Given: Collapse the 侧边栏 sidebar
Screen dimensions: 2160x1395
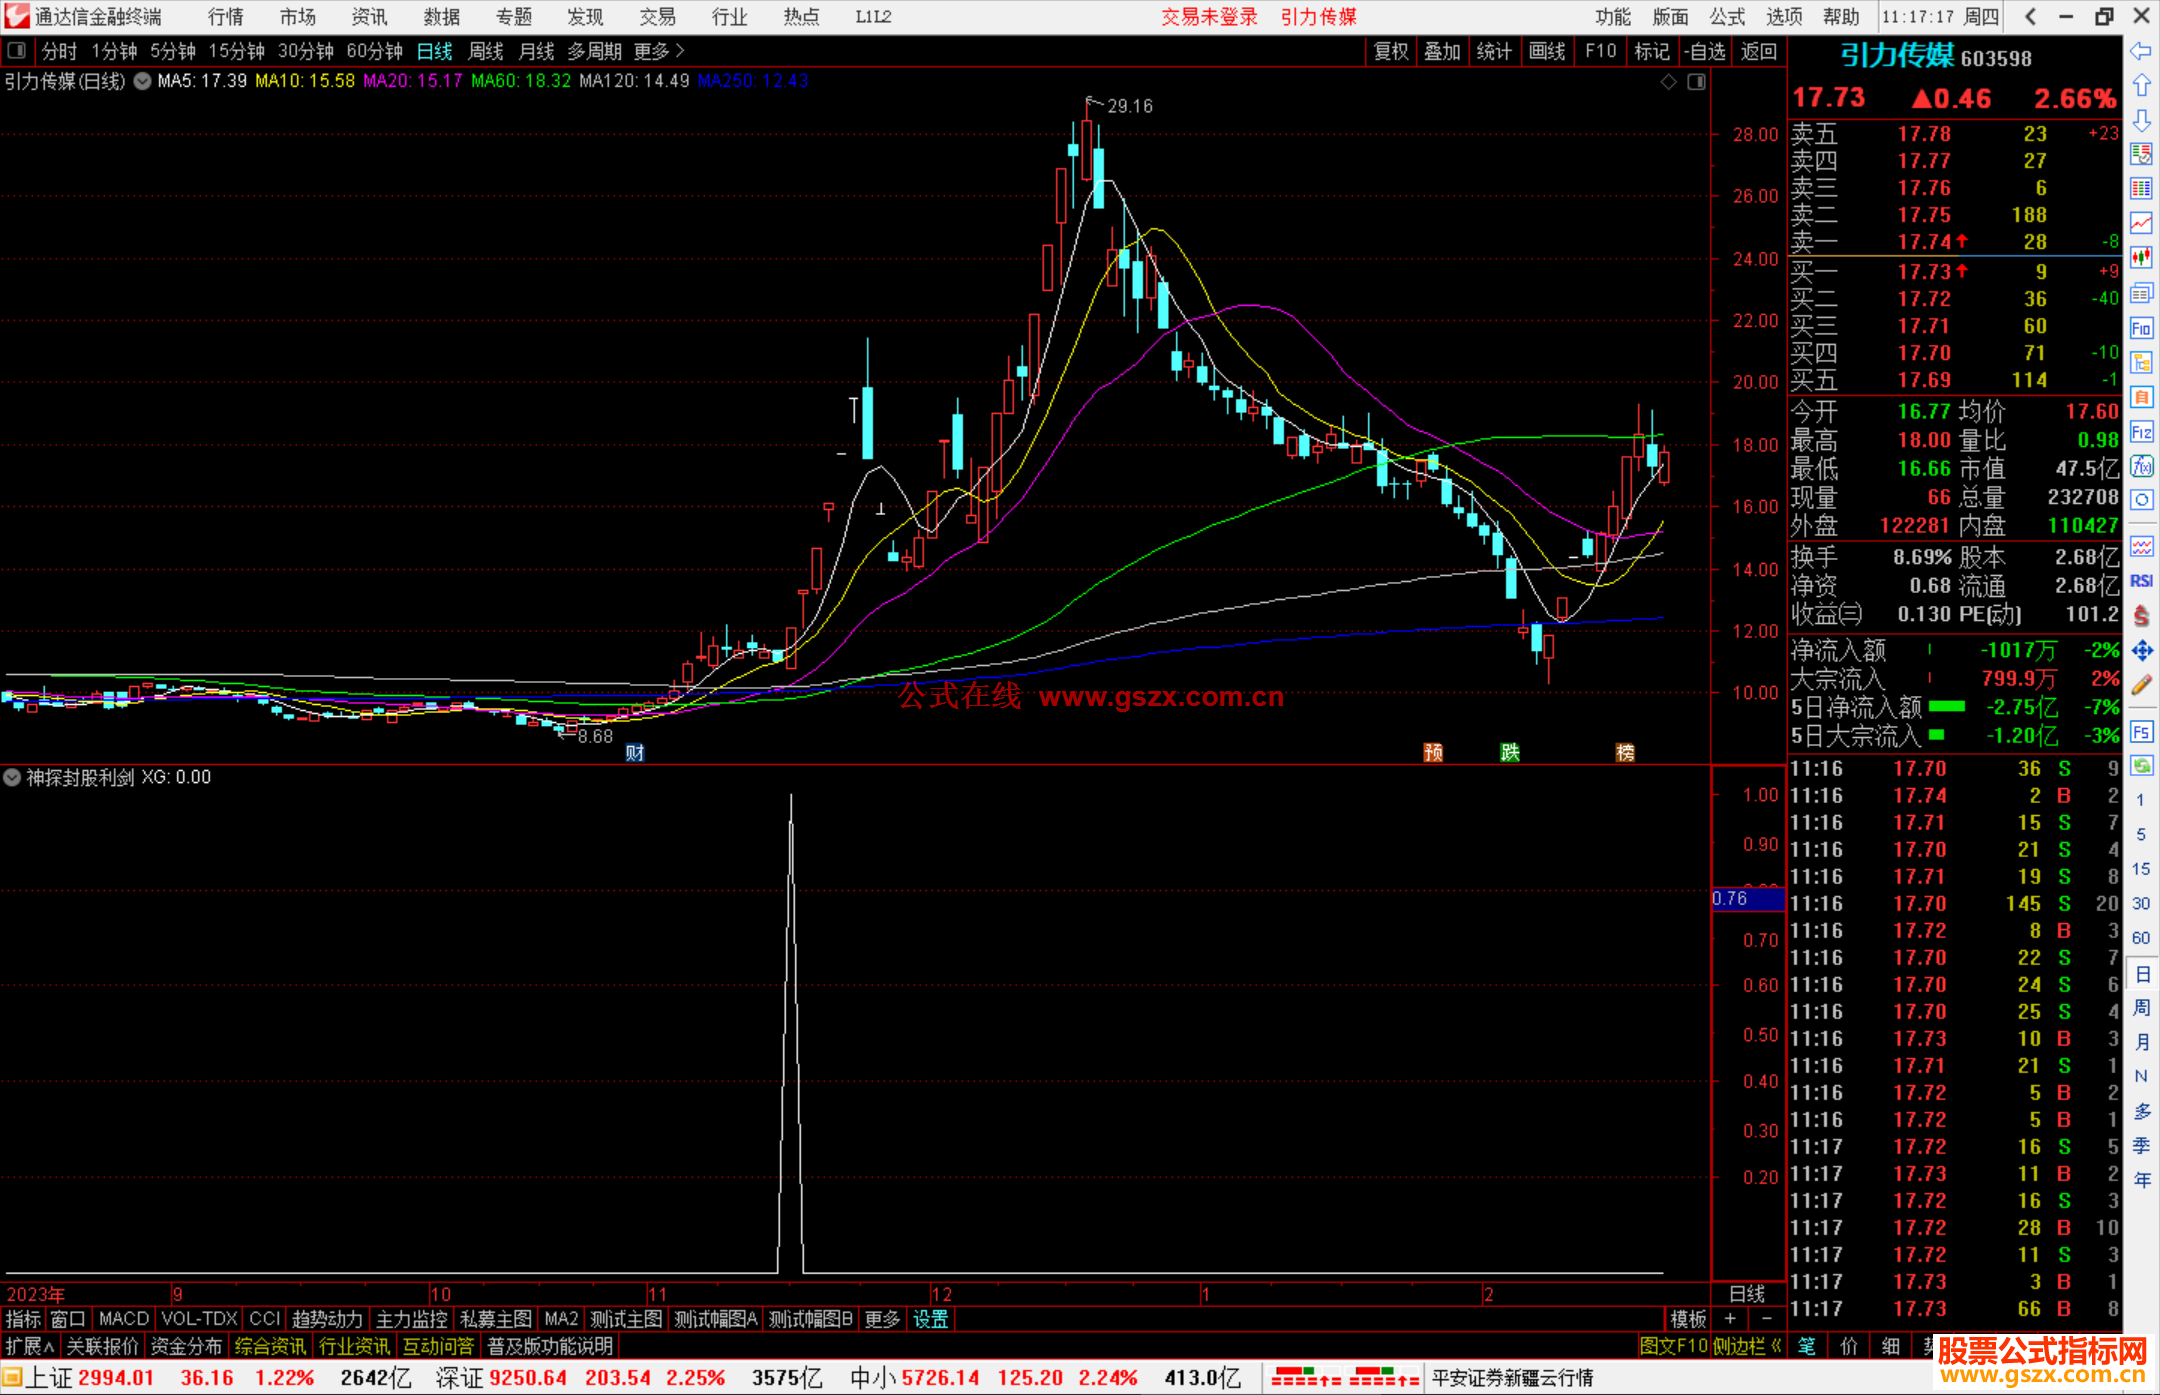Looking at the screenshot, I should point(1746,1346).
